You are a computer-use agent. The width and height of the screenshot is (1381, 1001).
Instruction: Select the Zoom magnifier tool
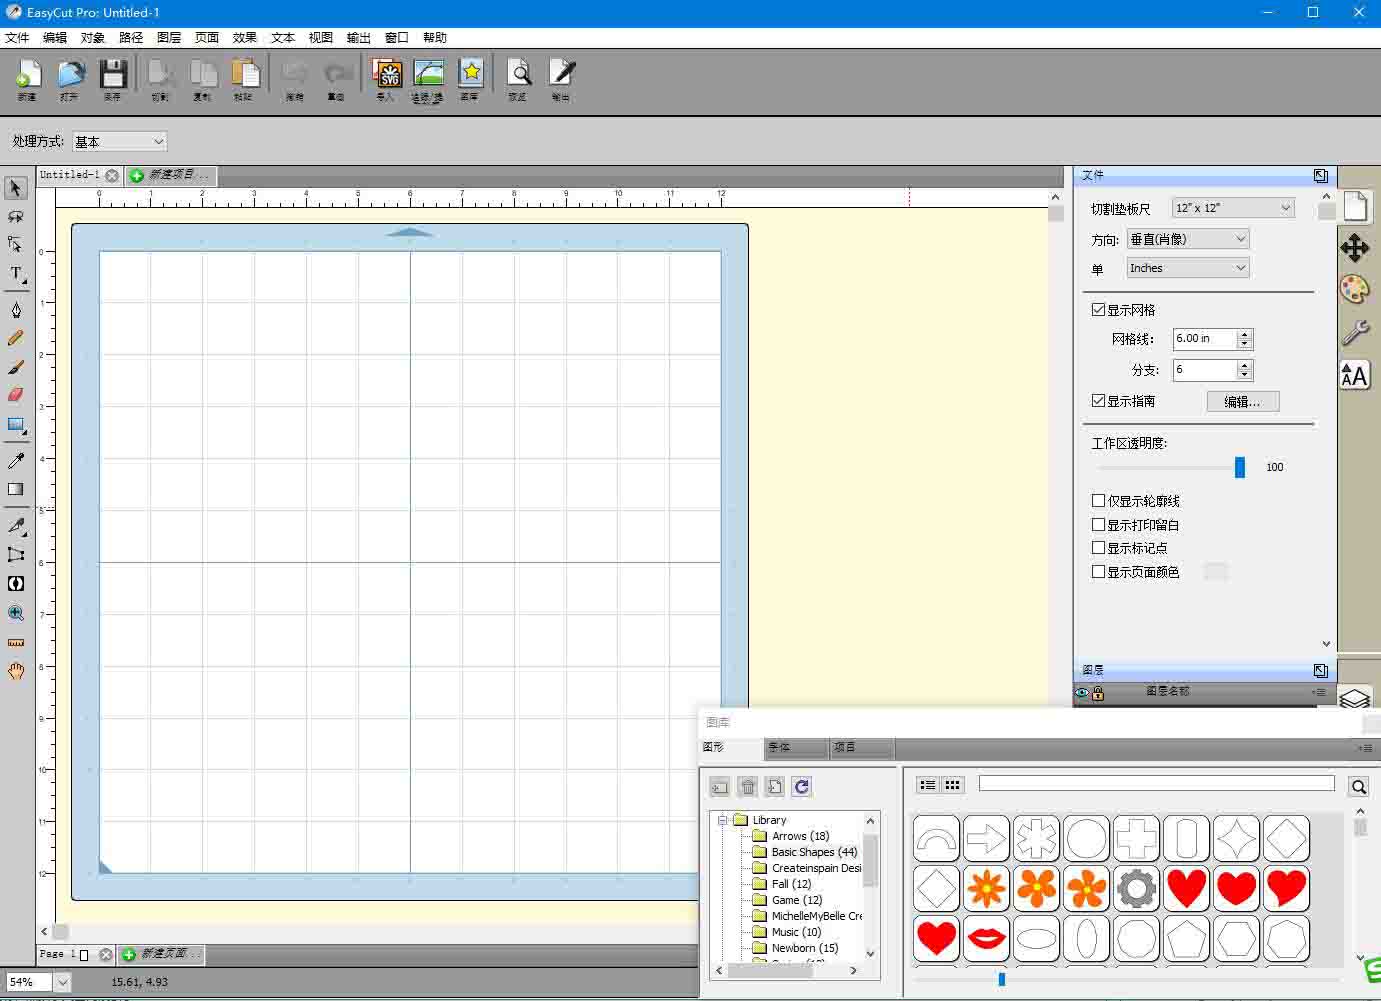pyautogui.click(x=16, y=613)
